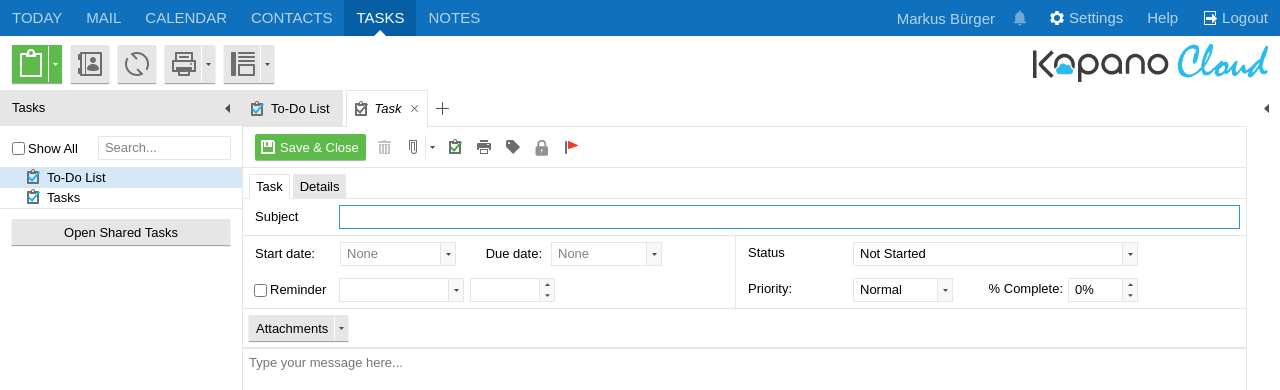
Task: Click the green new task icon
Action: pyautogui.click(x=31, y=64)
